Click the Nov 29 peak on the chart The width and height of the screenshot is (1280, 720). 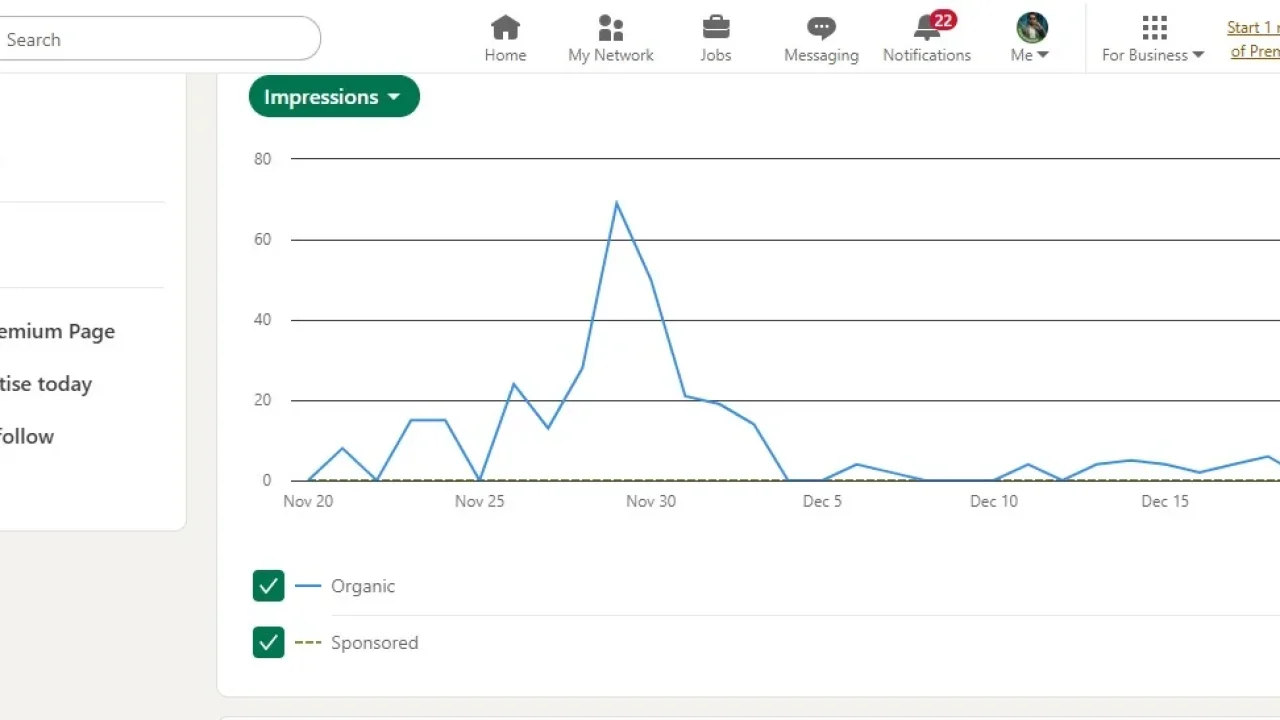(617, 203)
